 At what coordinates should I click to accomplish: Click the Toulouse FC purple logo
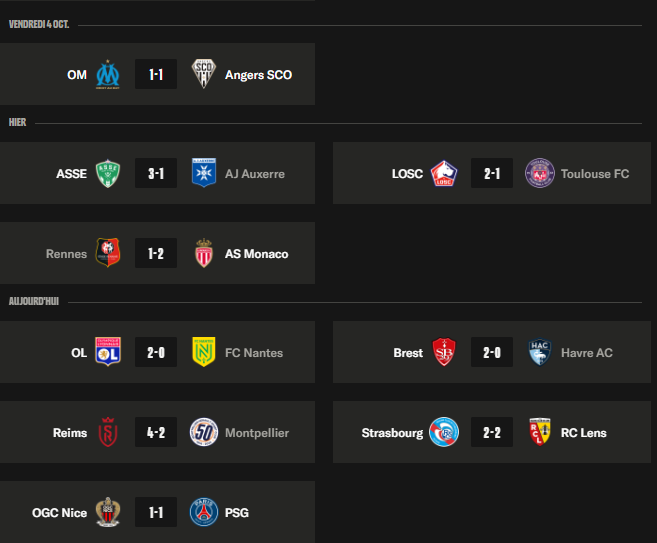(x=540, y=173)
